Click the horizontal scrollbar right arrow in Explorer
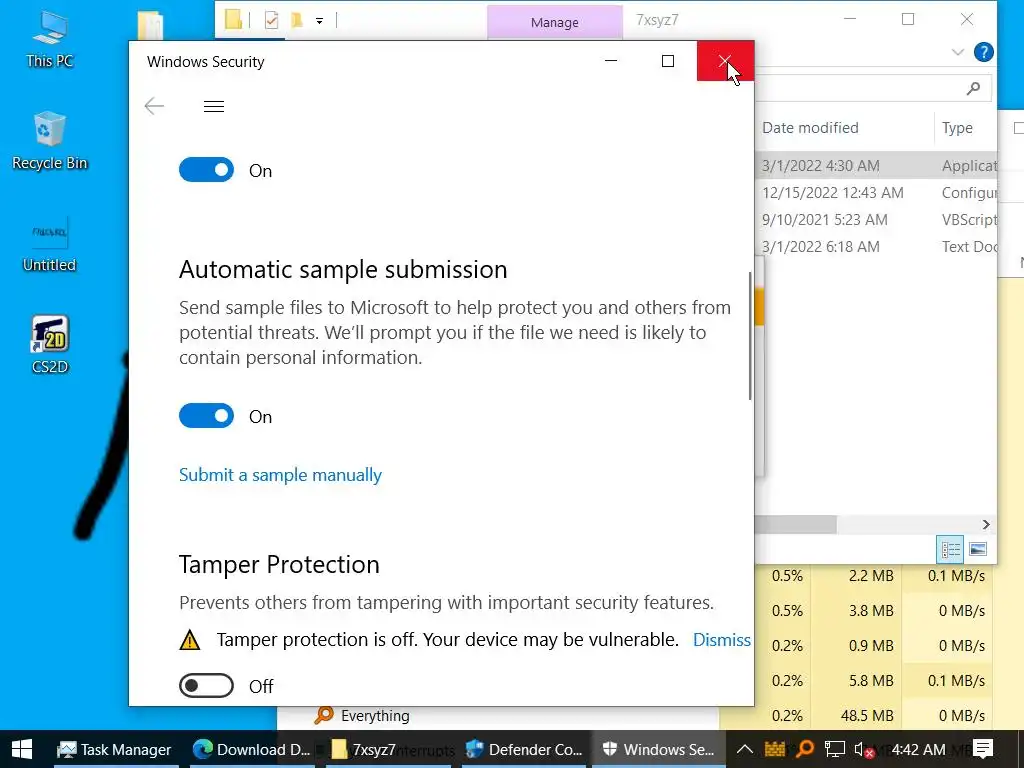The image size is (1024, 768). click(985, 524)
